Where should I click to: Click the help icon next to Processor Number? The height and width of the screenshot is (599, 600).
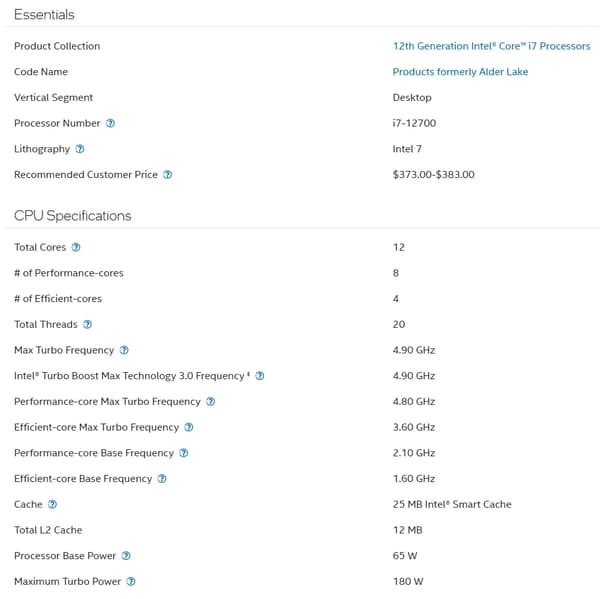110,123
